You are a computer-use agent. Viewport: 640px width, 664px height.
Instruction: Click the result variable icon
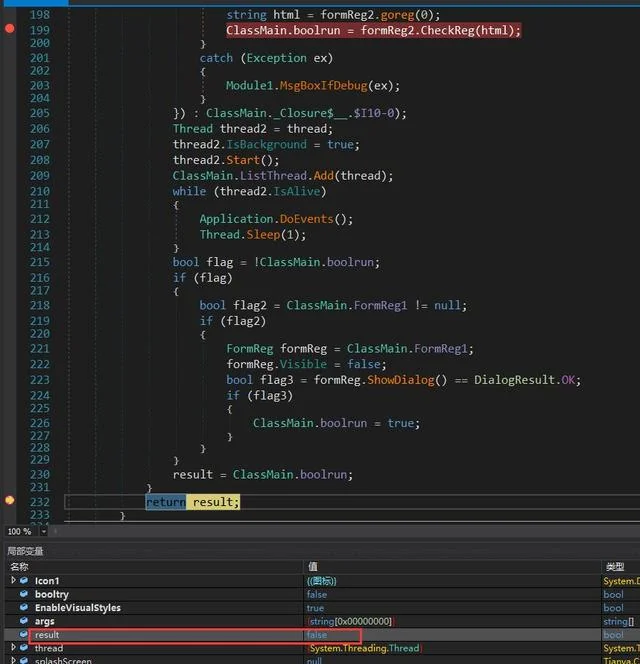pos(24,634)
